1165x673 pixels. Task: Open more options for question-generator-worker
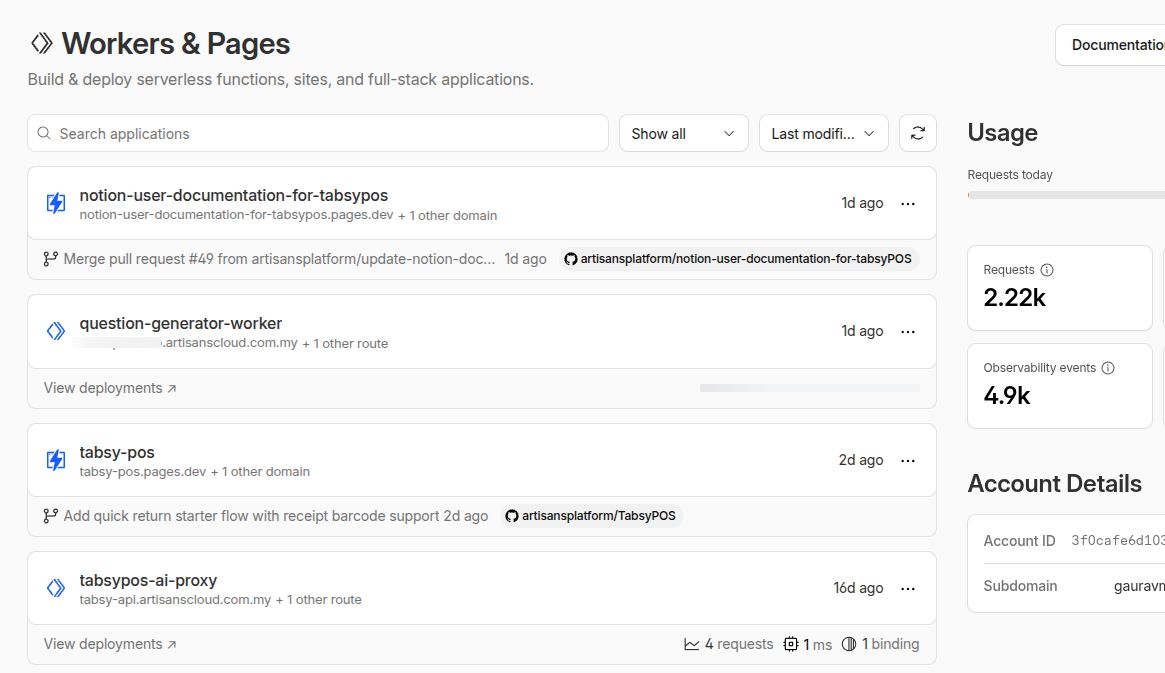pos(908,331)
